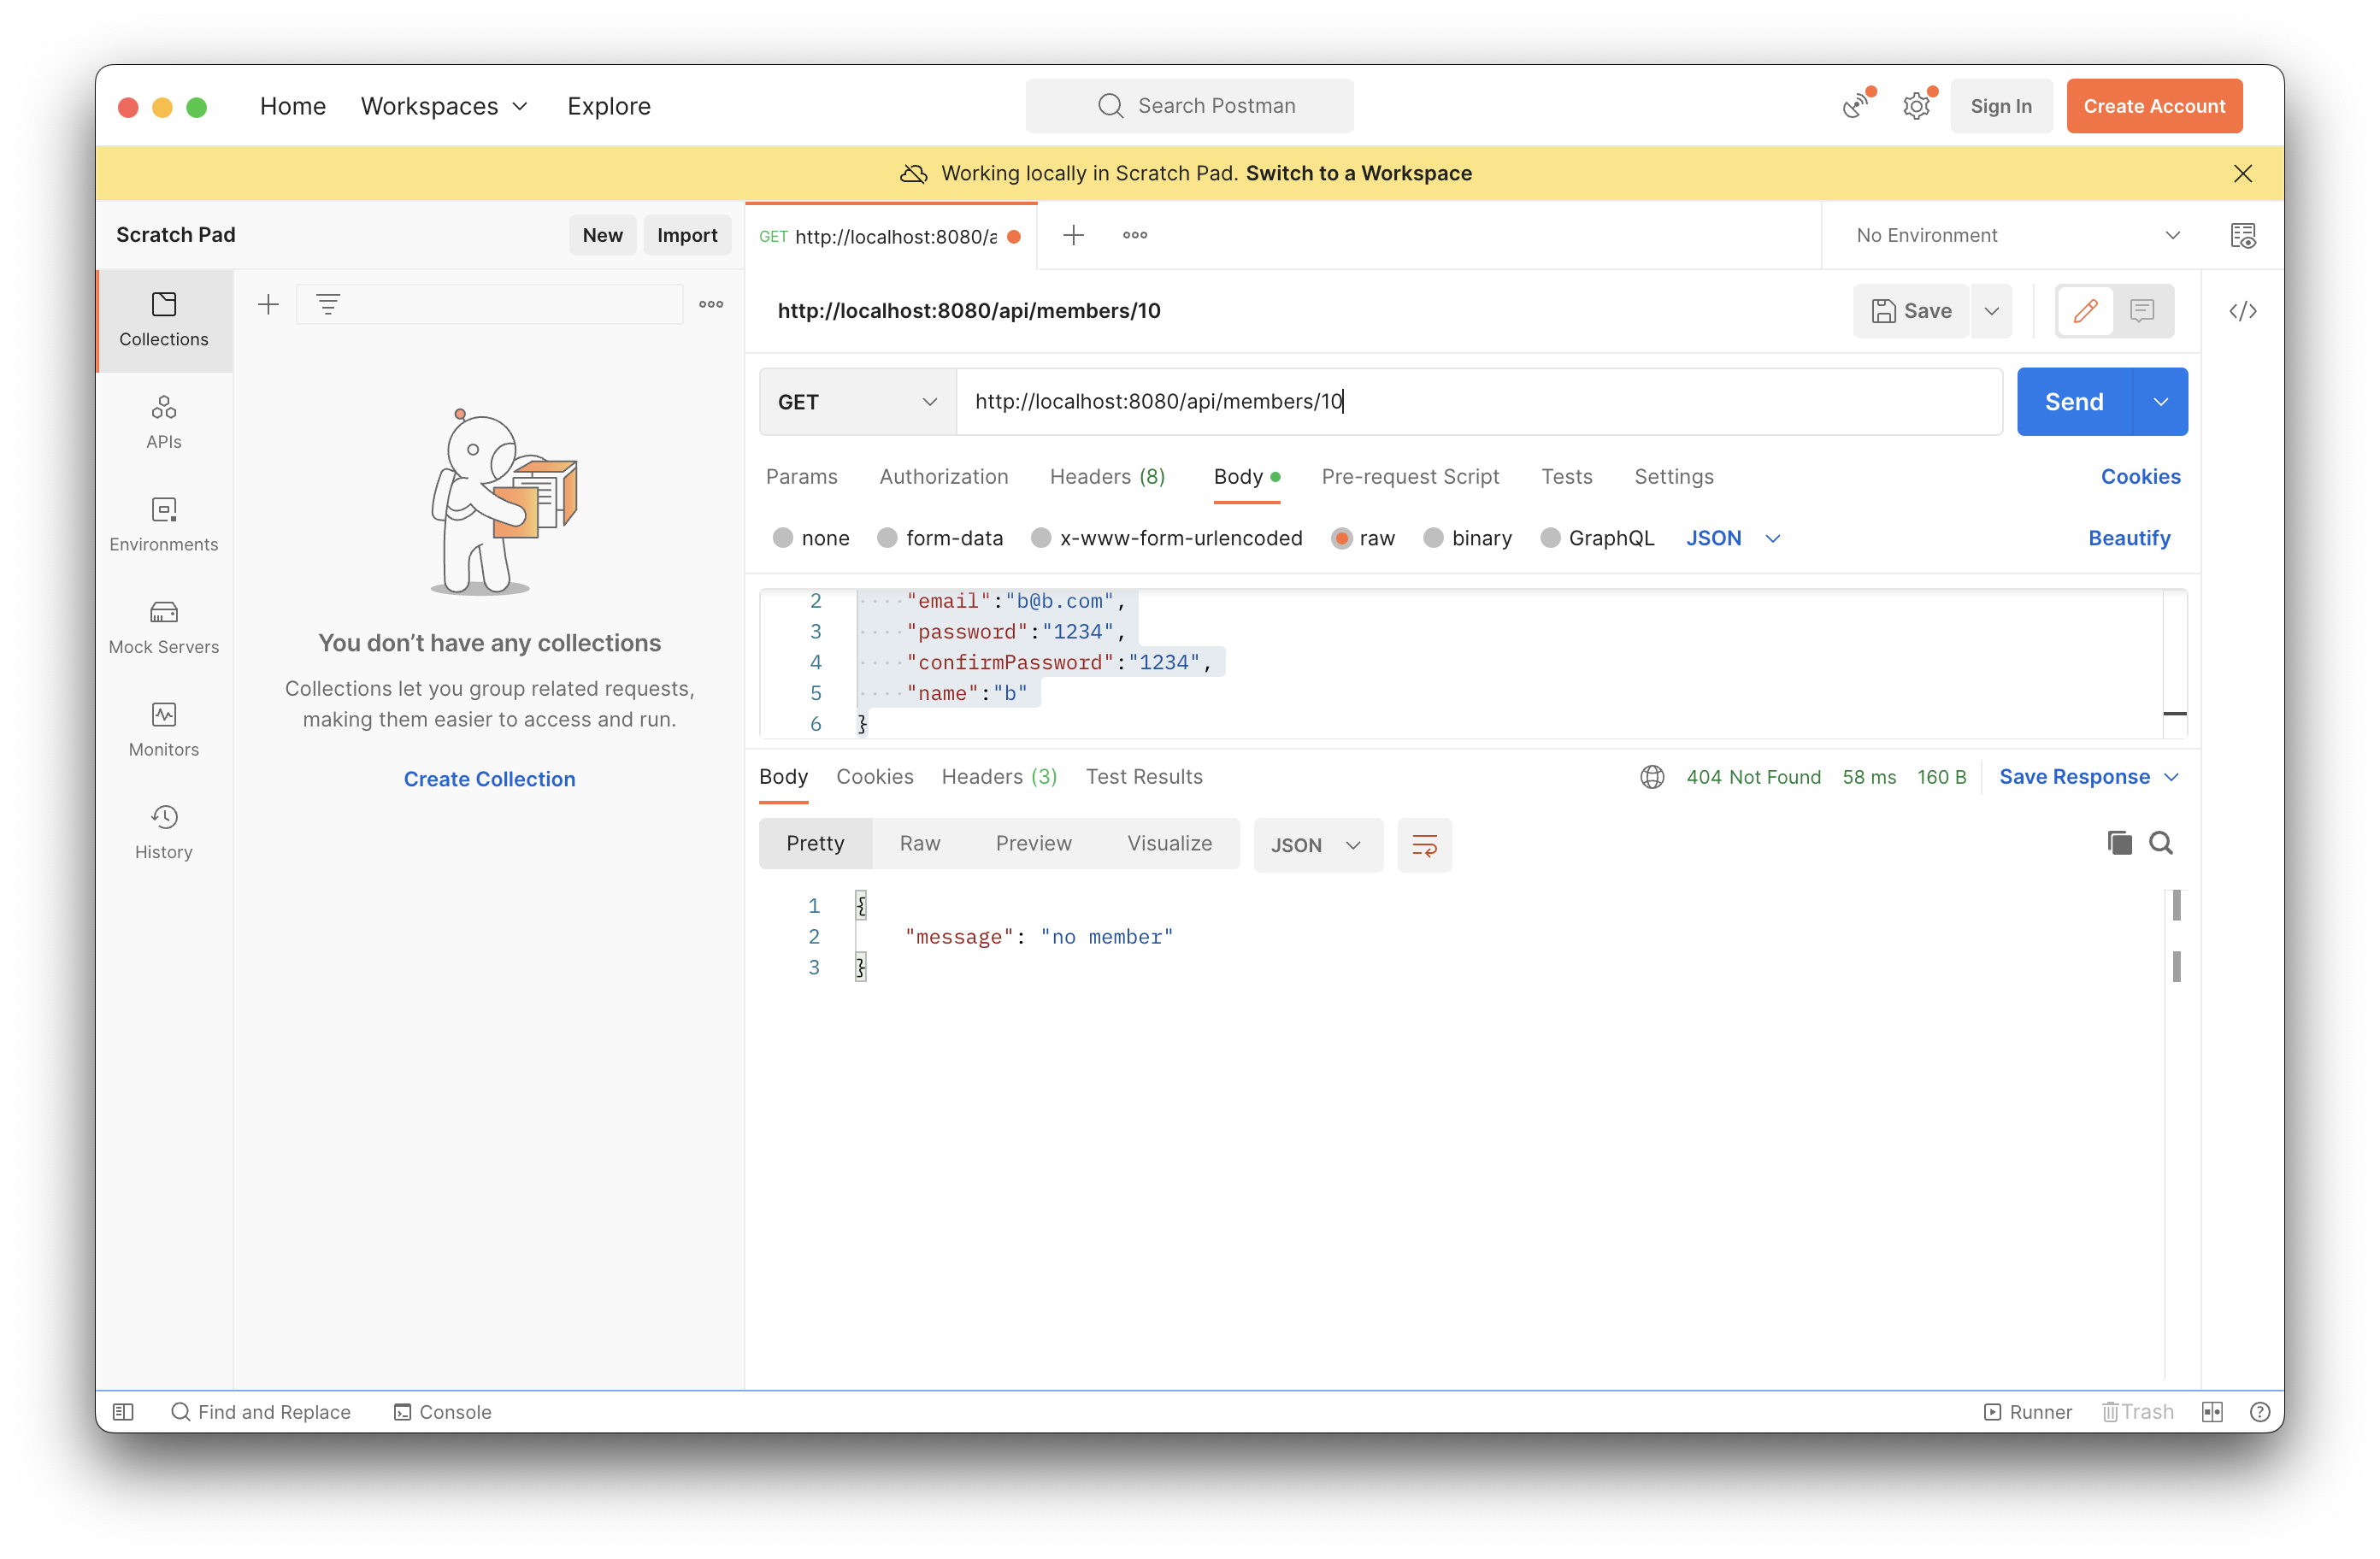
Task: Select the form-data body option
Action: [x=886, y=538]
